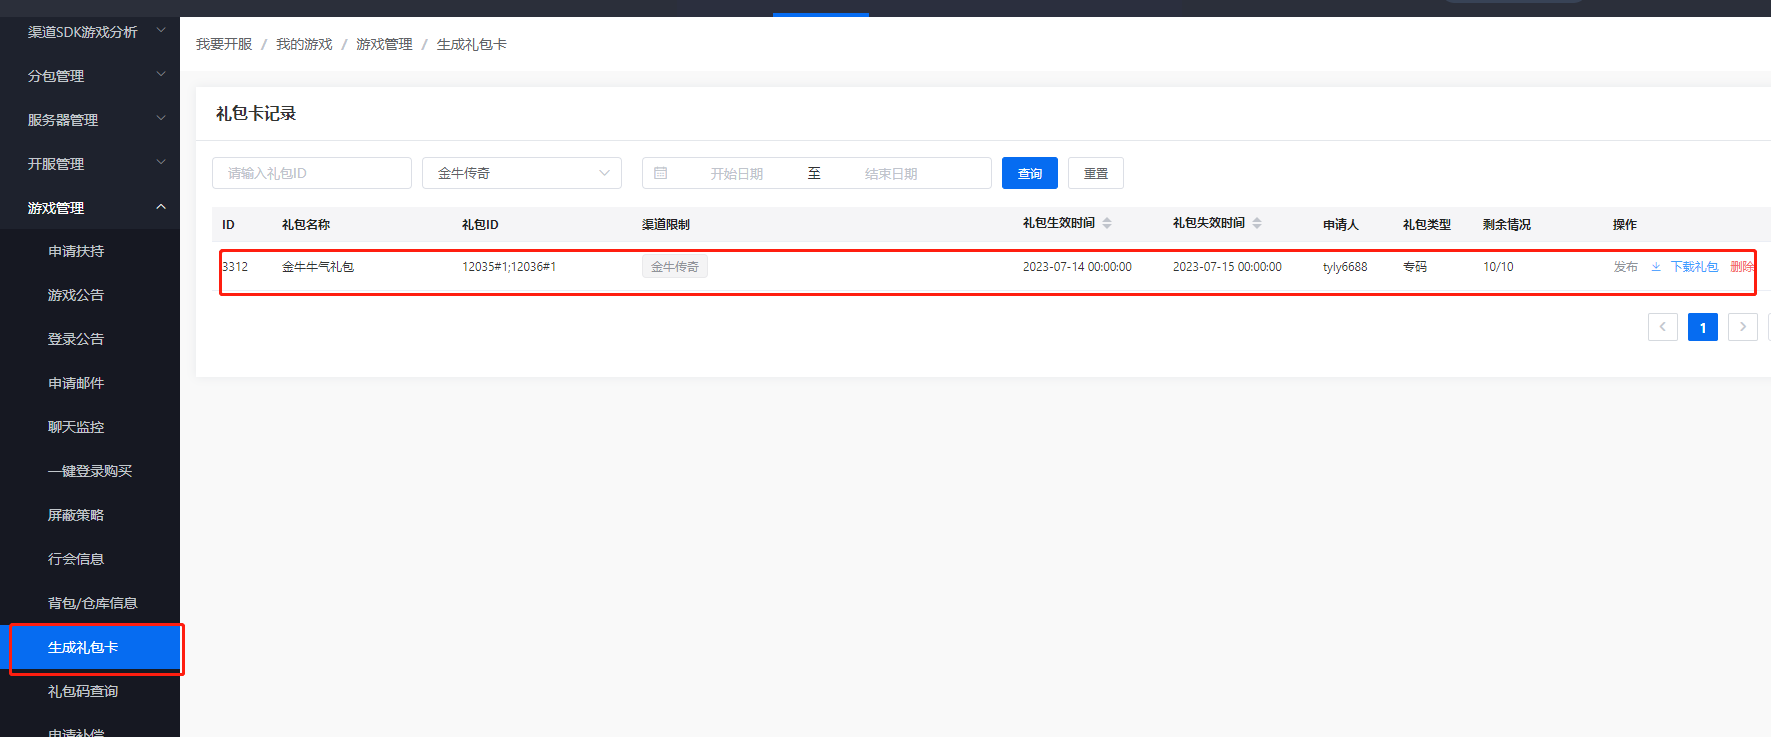Pick the 开始日期 start date field

[737, 174]
